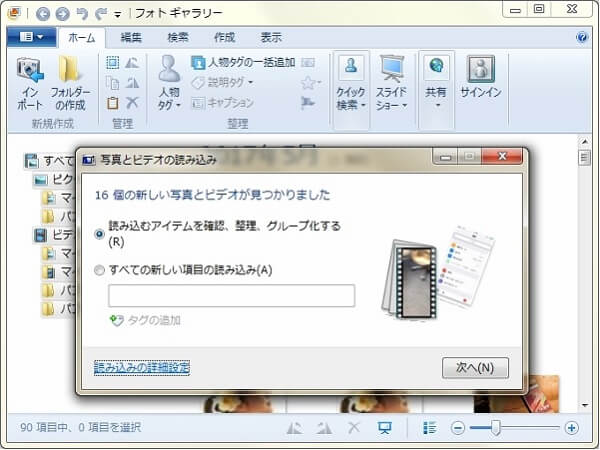Click the Sign in (サインイン) icon
The height and width of the screenshot is (450, 600).
tap(481, 69)
